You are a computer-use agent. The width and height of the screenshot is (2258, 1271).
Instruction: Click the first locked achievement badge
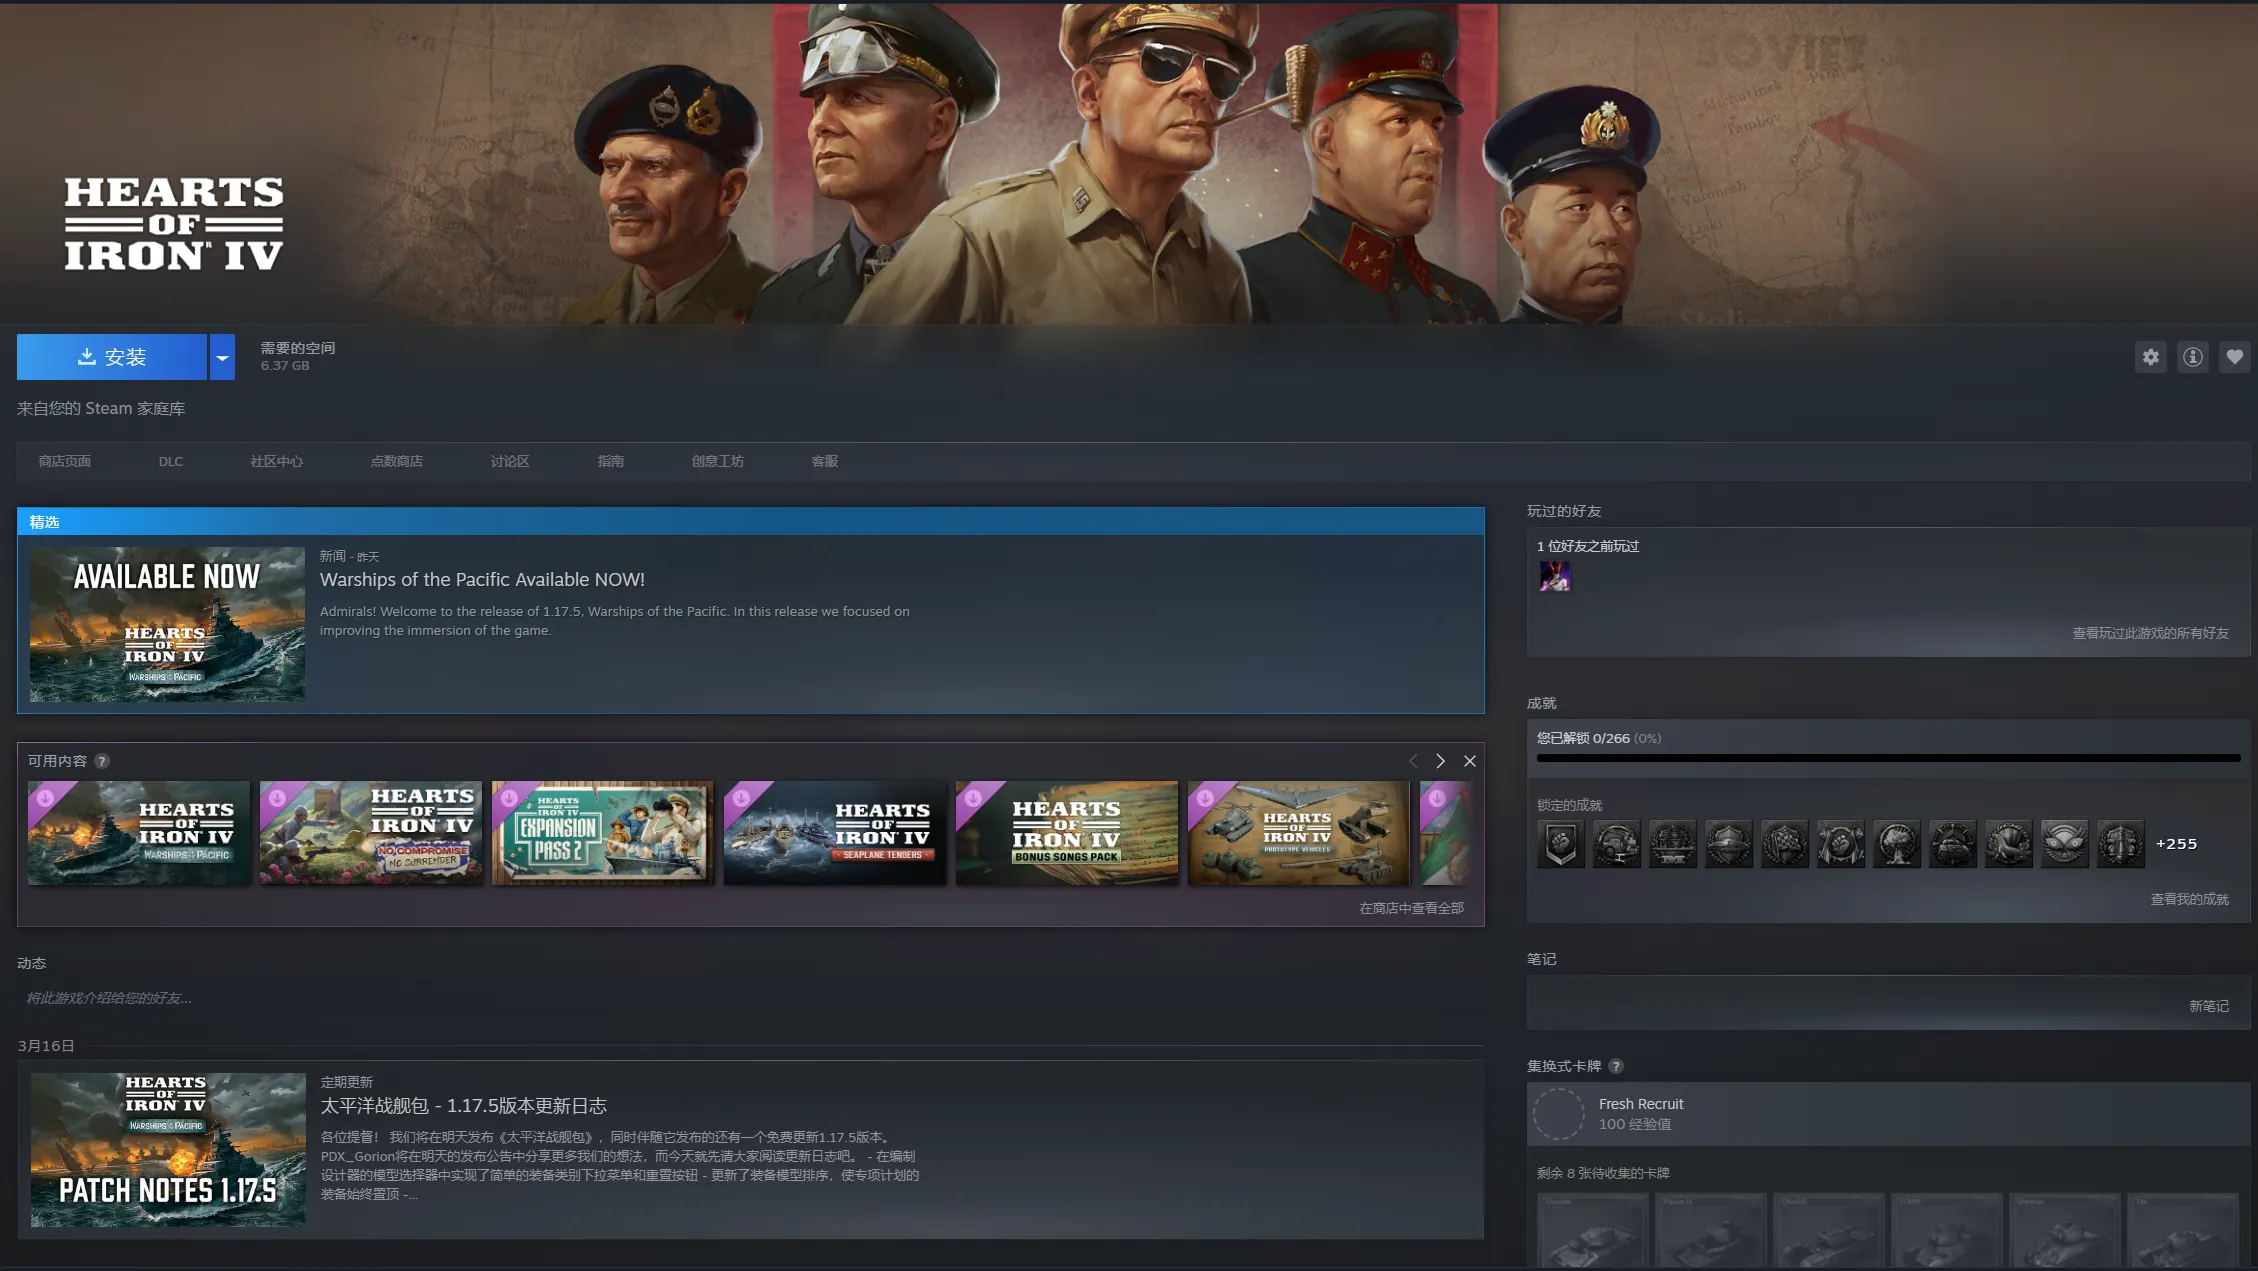(x=1560, y=844)
